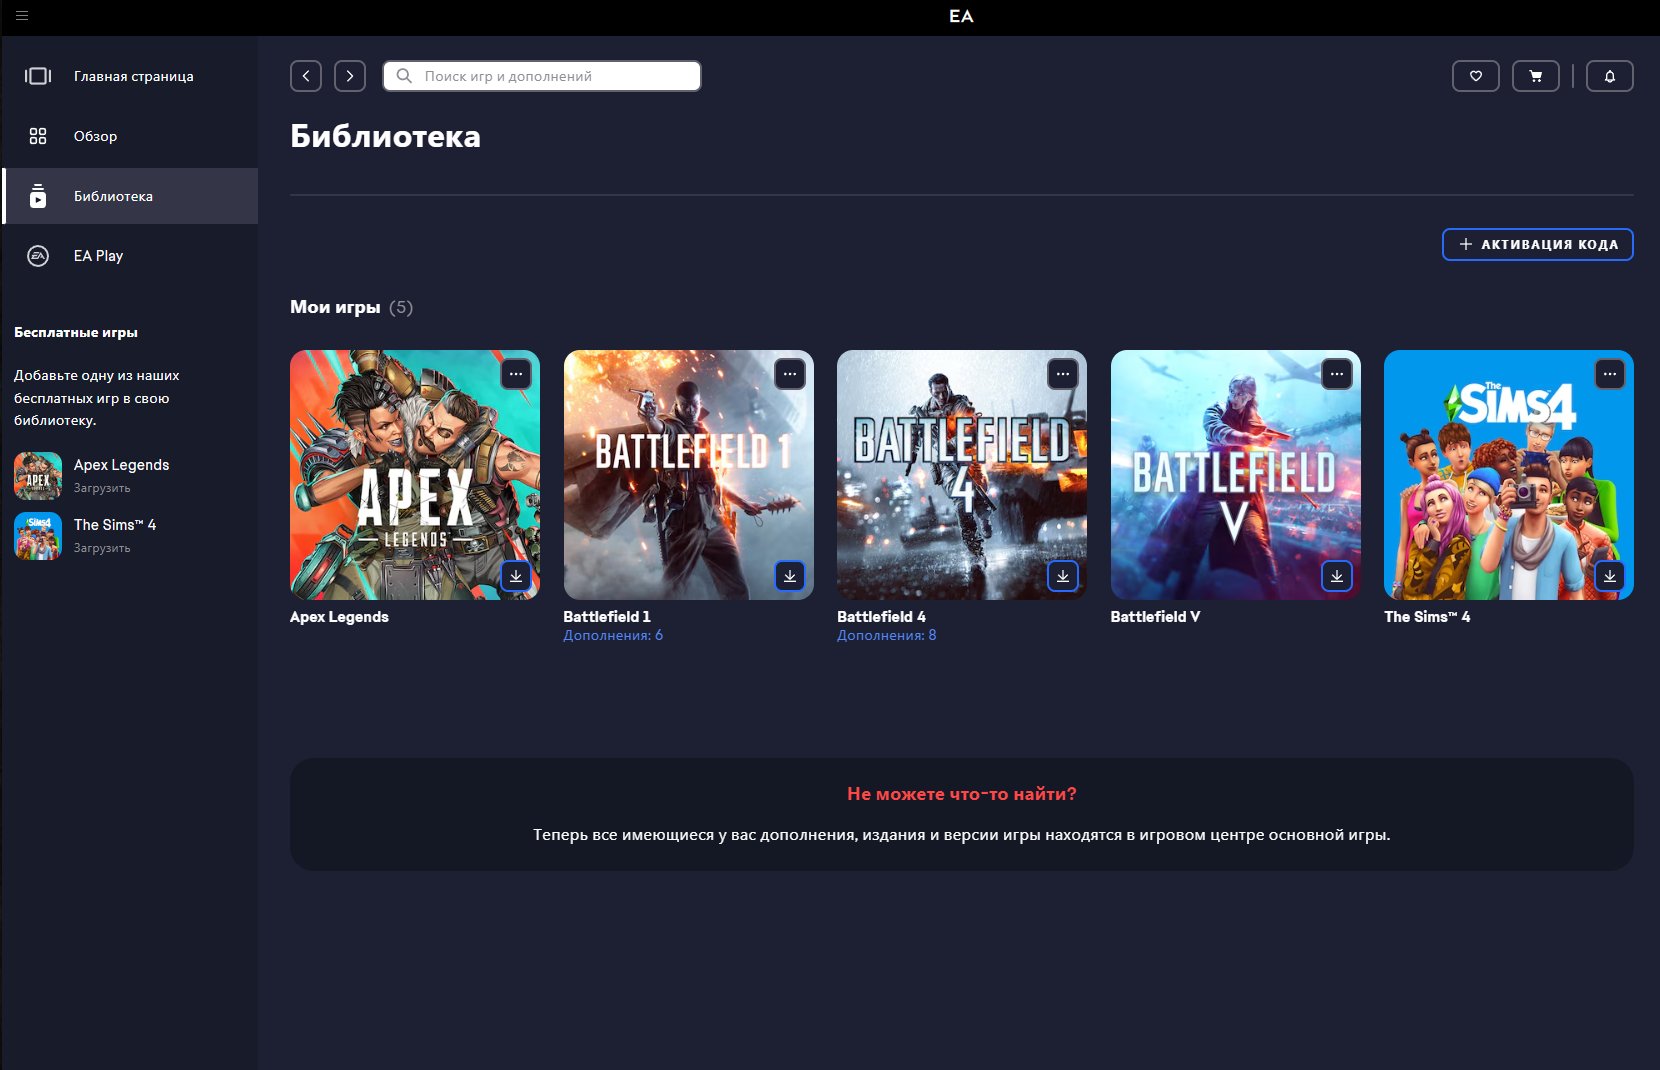Open more options on Apex Legends card

(x=516, y=374)
